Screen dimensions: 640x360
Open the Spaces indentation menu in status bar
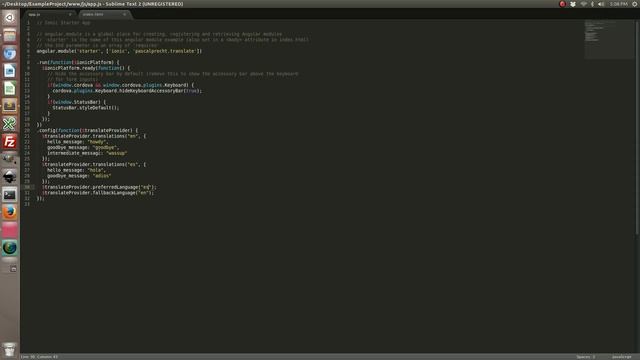point(586,357)
